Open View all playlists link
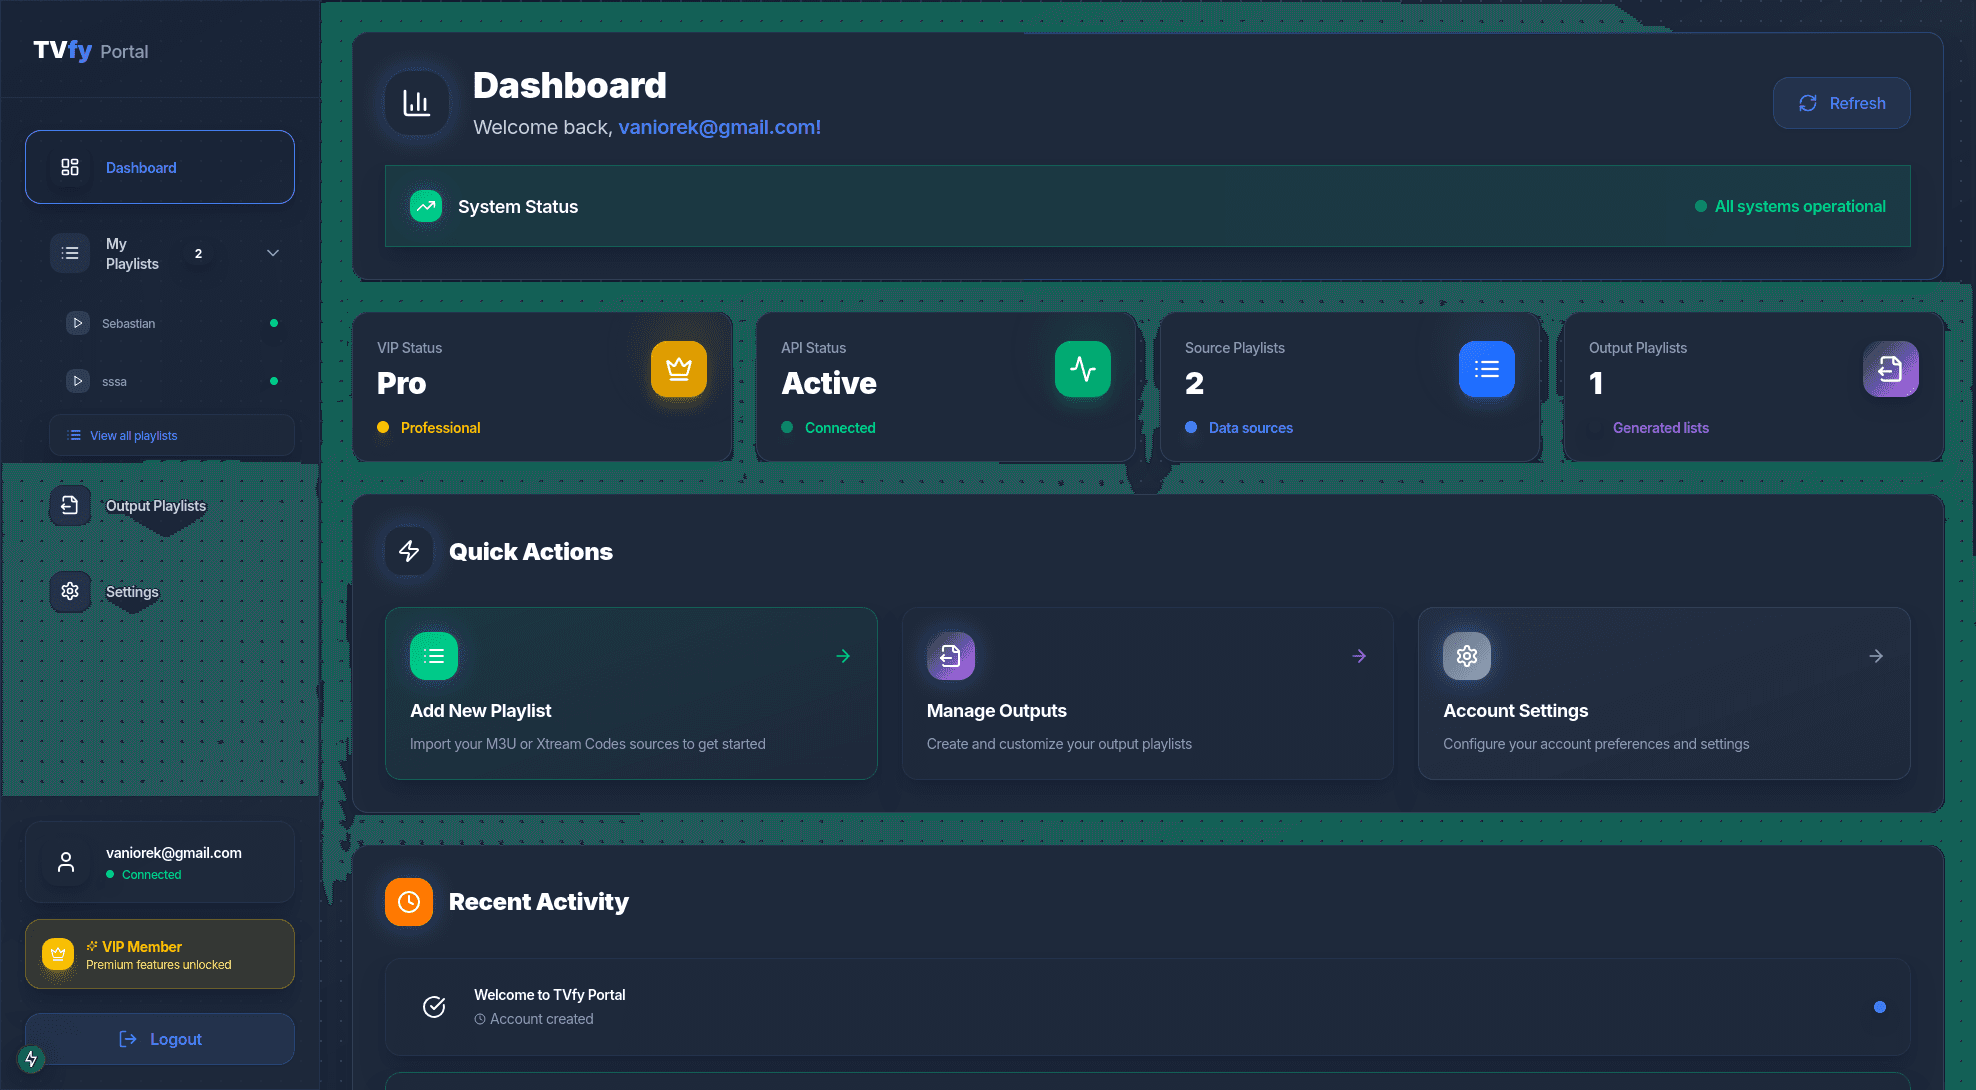 coord(171,435)
